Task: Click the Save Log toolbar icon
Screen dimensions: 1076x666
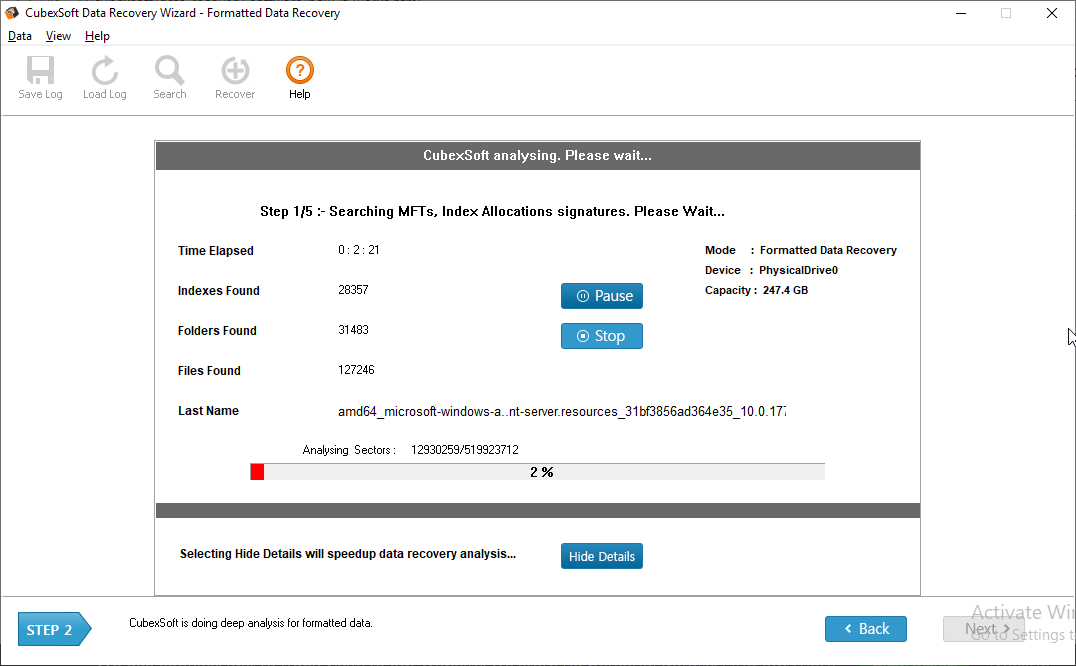Action: [x=40, y=72]
